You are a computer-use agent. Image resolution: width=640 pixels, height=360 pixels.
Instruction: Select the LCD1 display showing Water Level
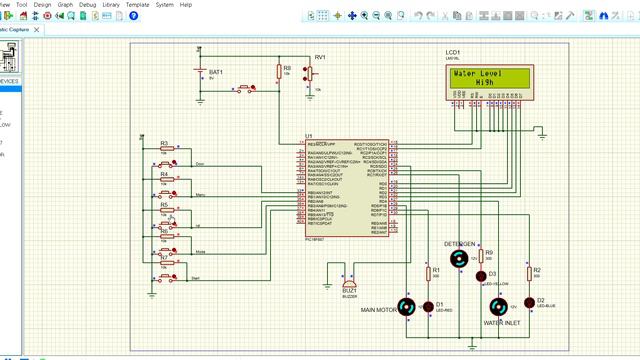coord(490,82)
